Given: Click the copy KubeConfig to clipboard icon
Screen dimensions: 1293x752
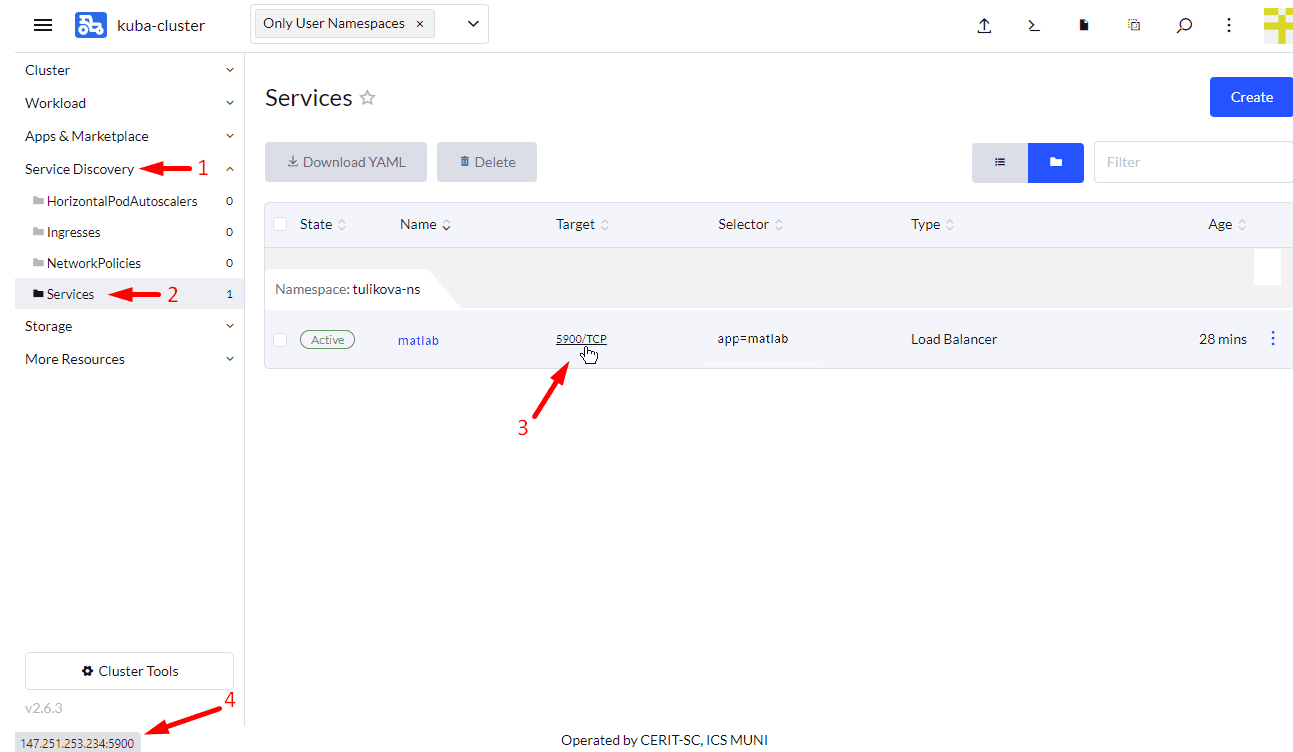Looking at the screenshot, I should point(1134,26).
